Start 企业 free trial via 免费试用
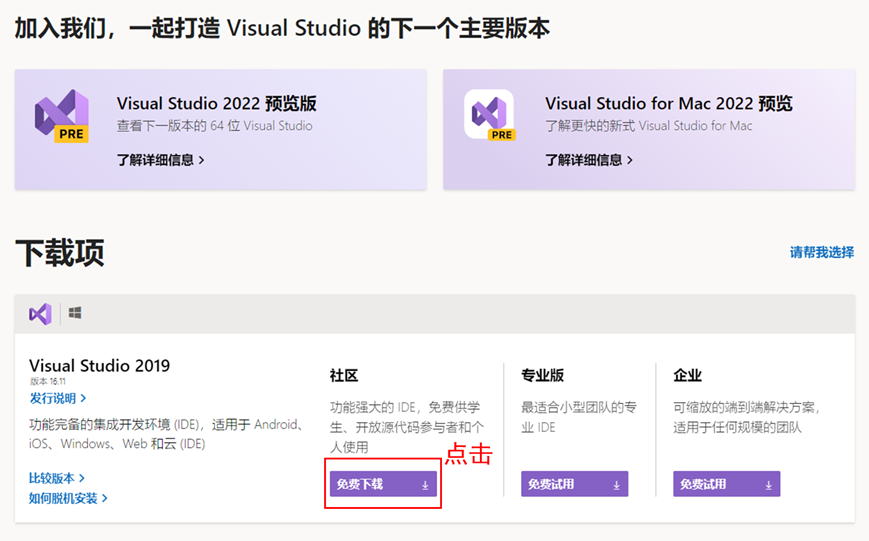869x541 pixels. pyautogui.click(x=727, y=484)
